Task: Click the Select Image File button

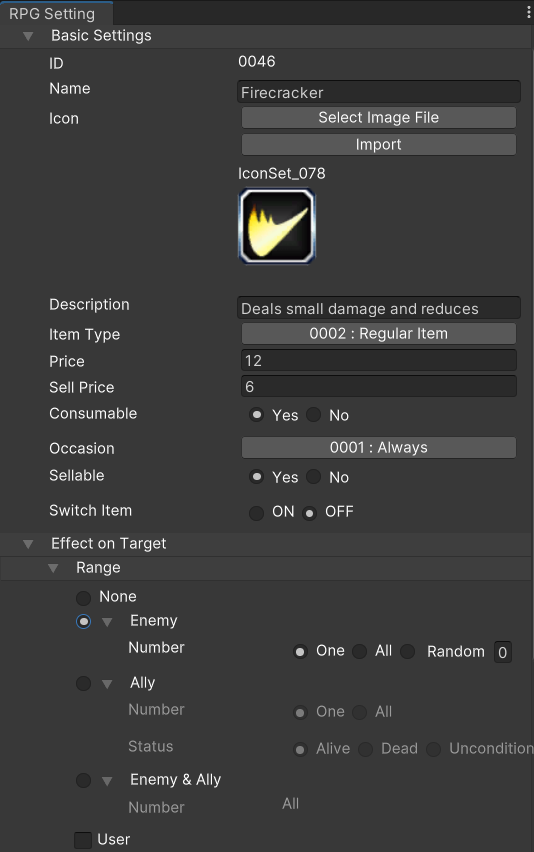Action: pos(379,117)
